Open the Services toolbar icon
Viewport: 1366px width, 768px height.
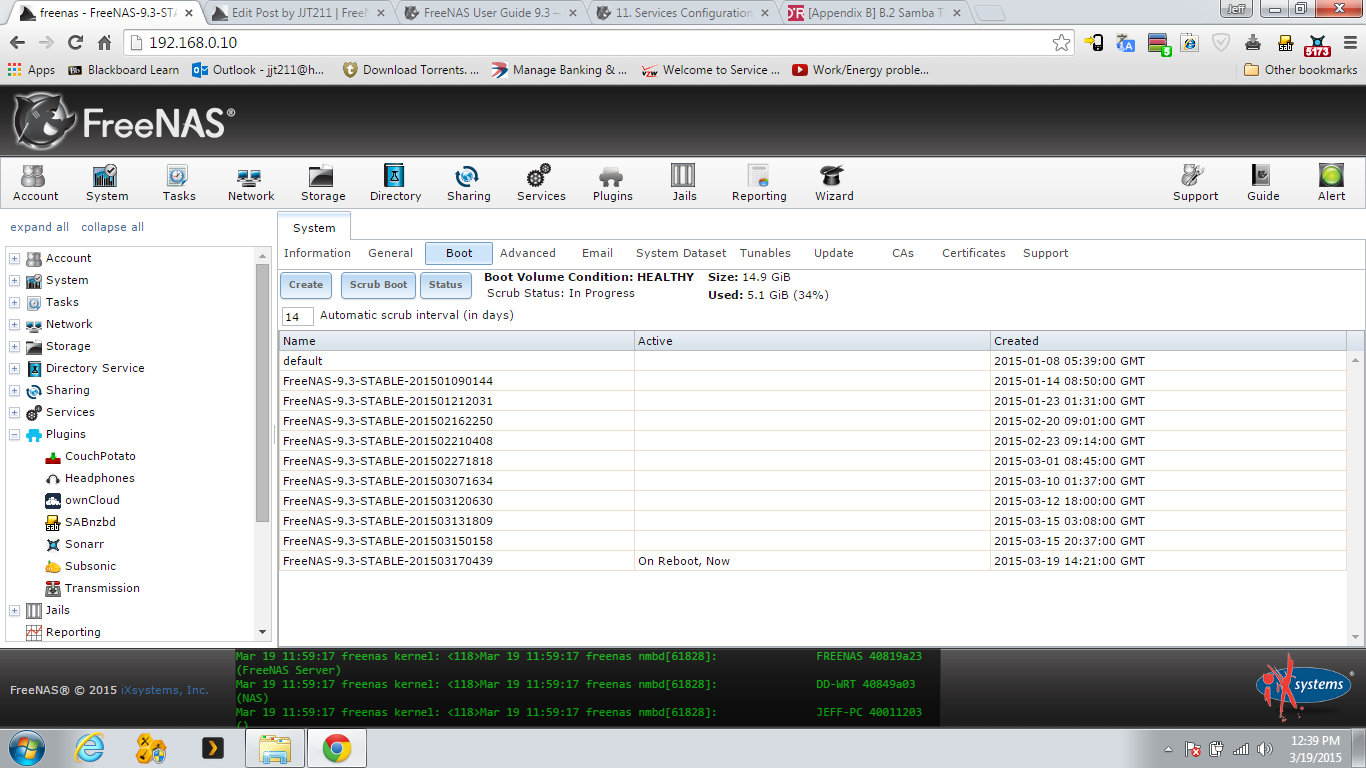click(541, 183)
